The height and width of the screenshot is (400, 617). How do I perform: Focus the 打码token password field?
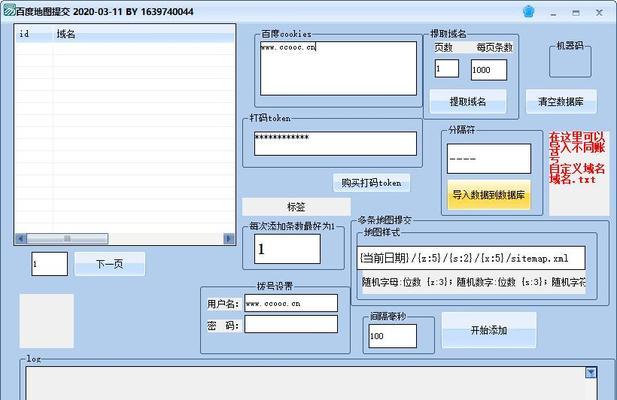pos(335,144)
